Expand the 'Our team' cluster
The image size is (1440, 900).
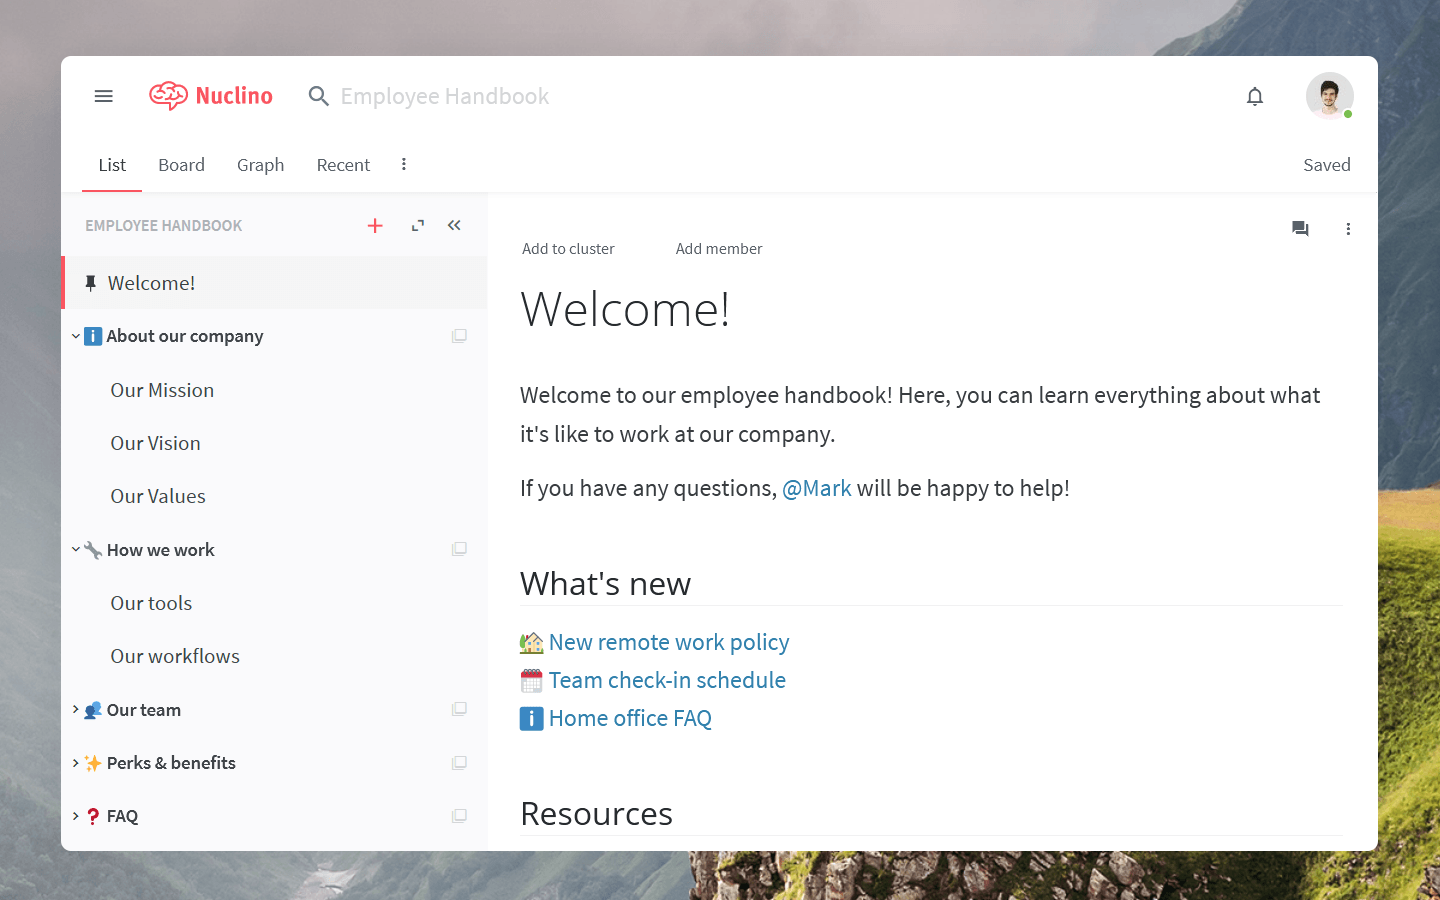(75, 710)
